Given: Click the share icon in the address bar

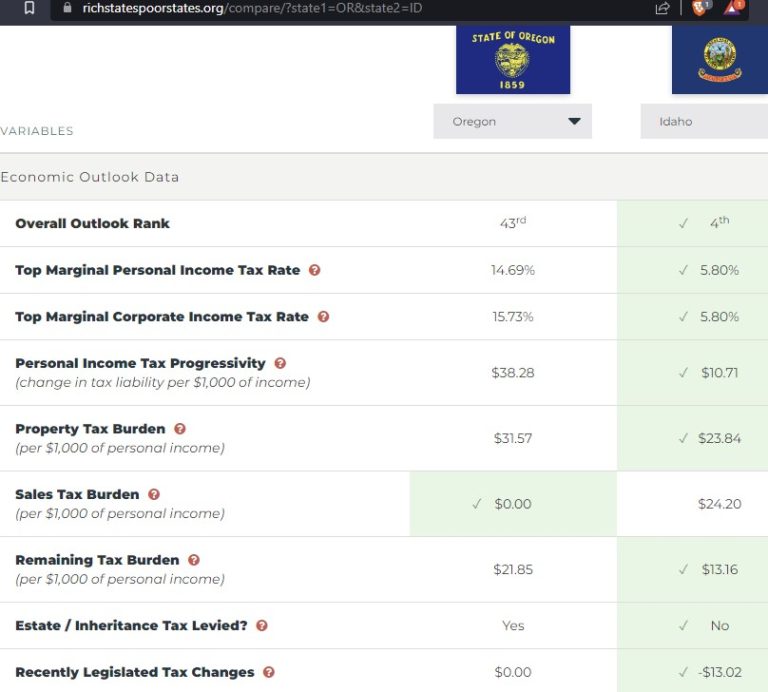Looking at the screenshot, I should click(662, 8).
